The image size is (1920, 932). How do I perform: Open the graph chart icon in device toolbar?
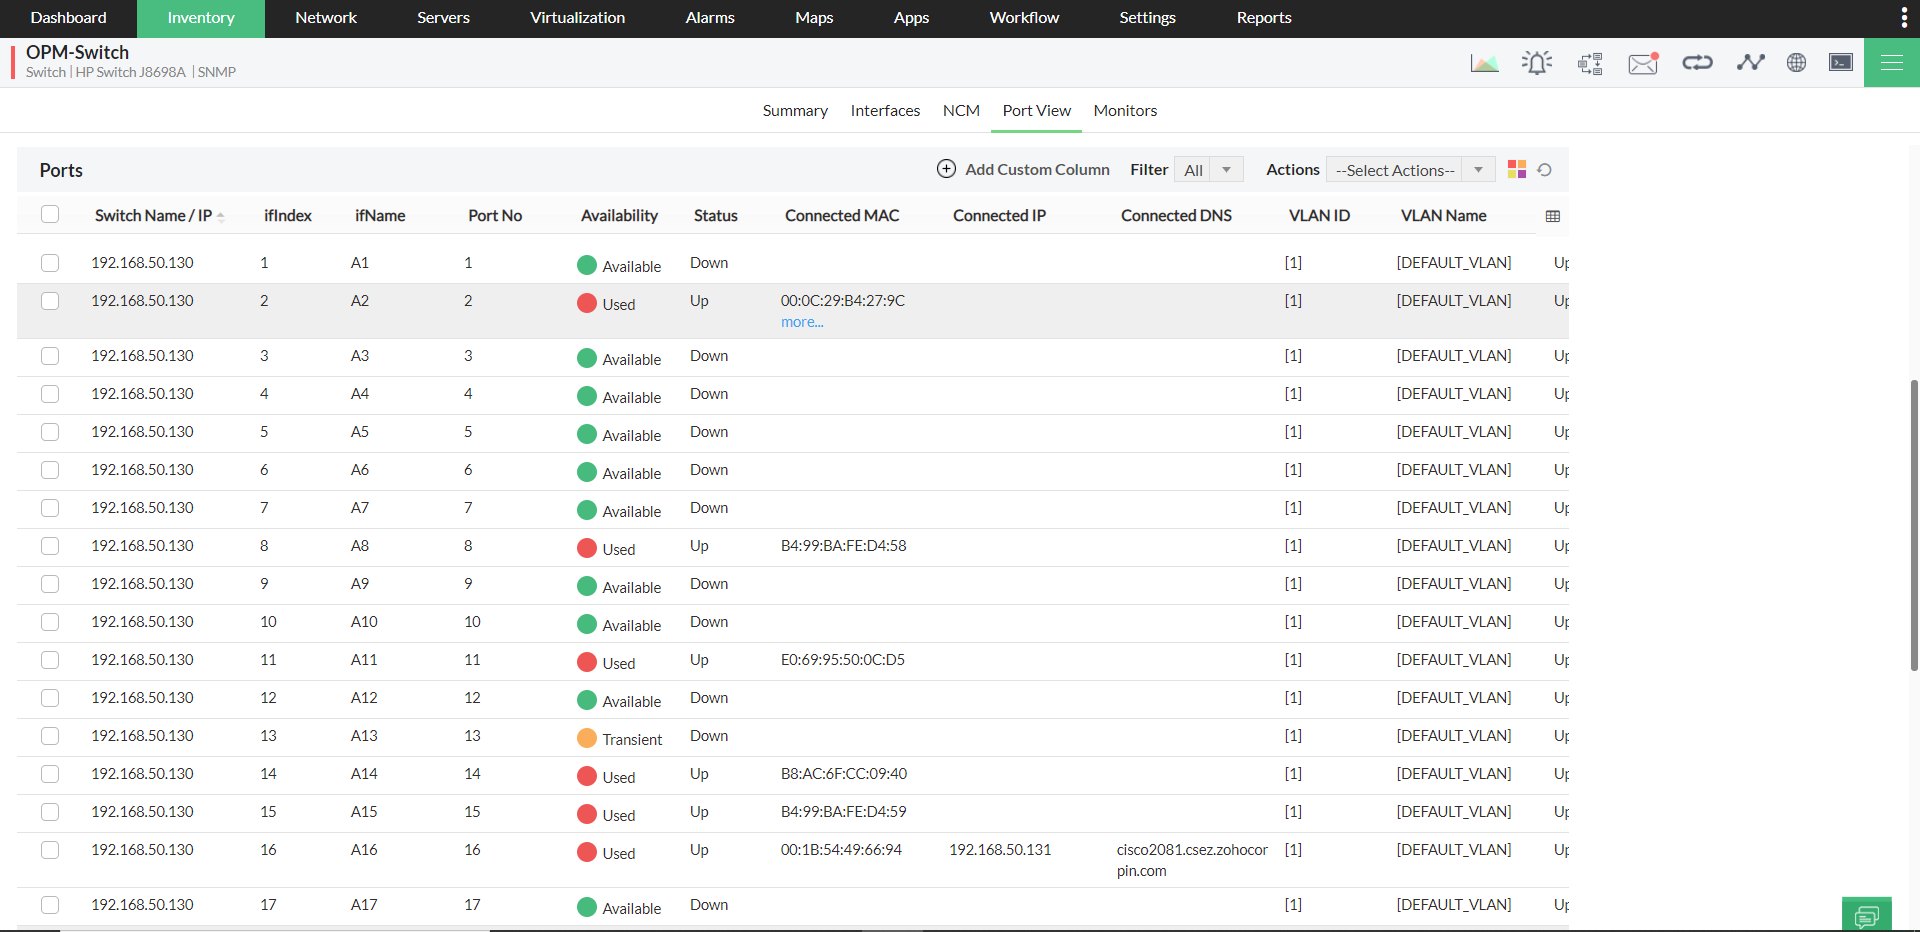[x=1484, y=63]
